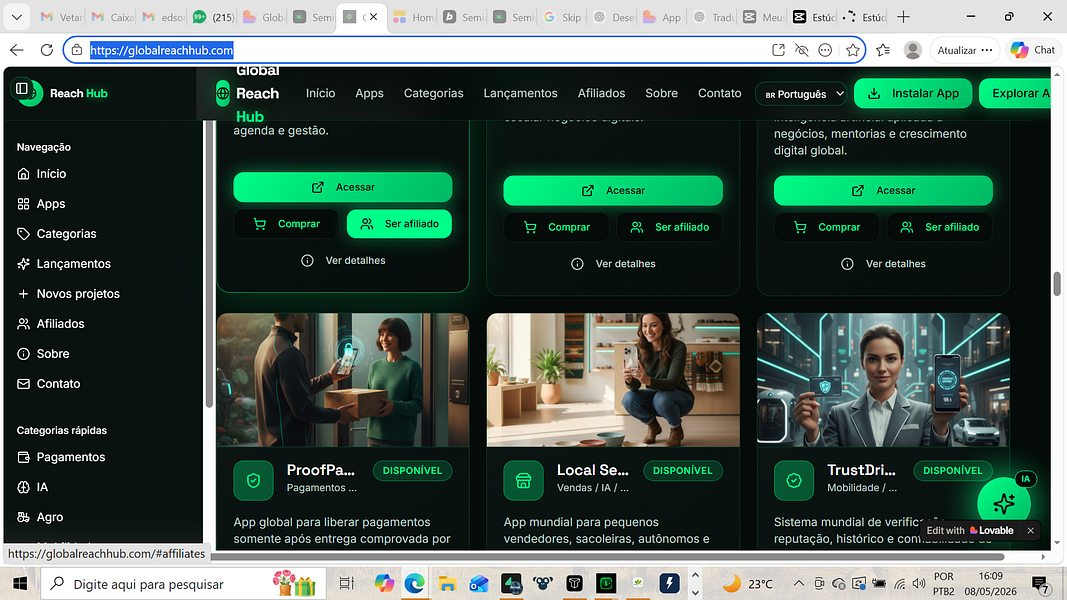This screenshot has height=600, width=1067.
Task: Click Lançamentos in the top navigation bar
Action: [x=521, y=93]
